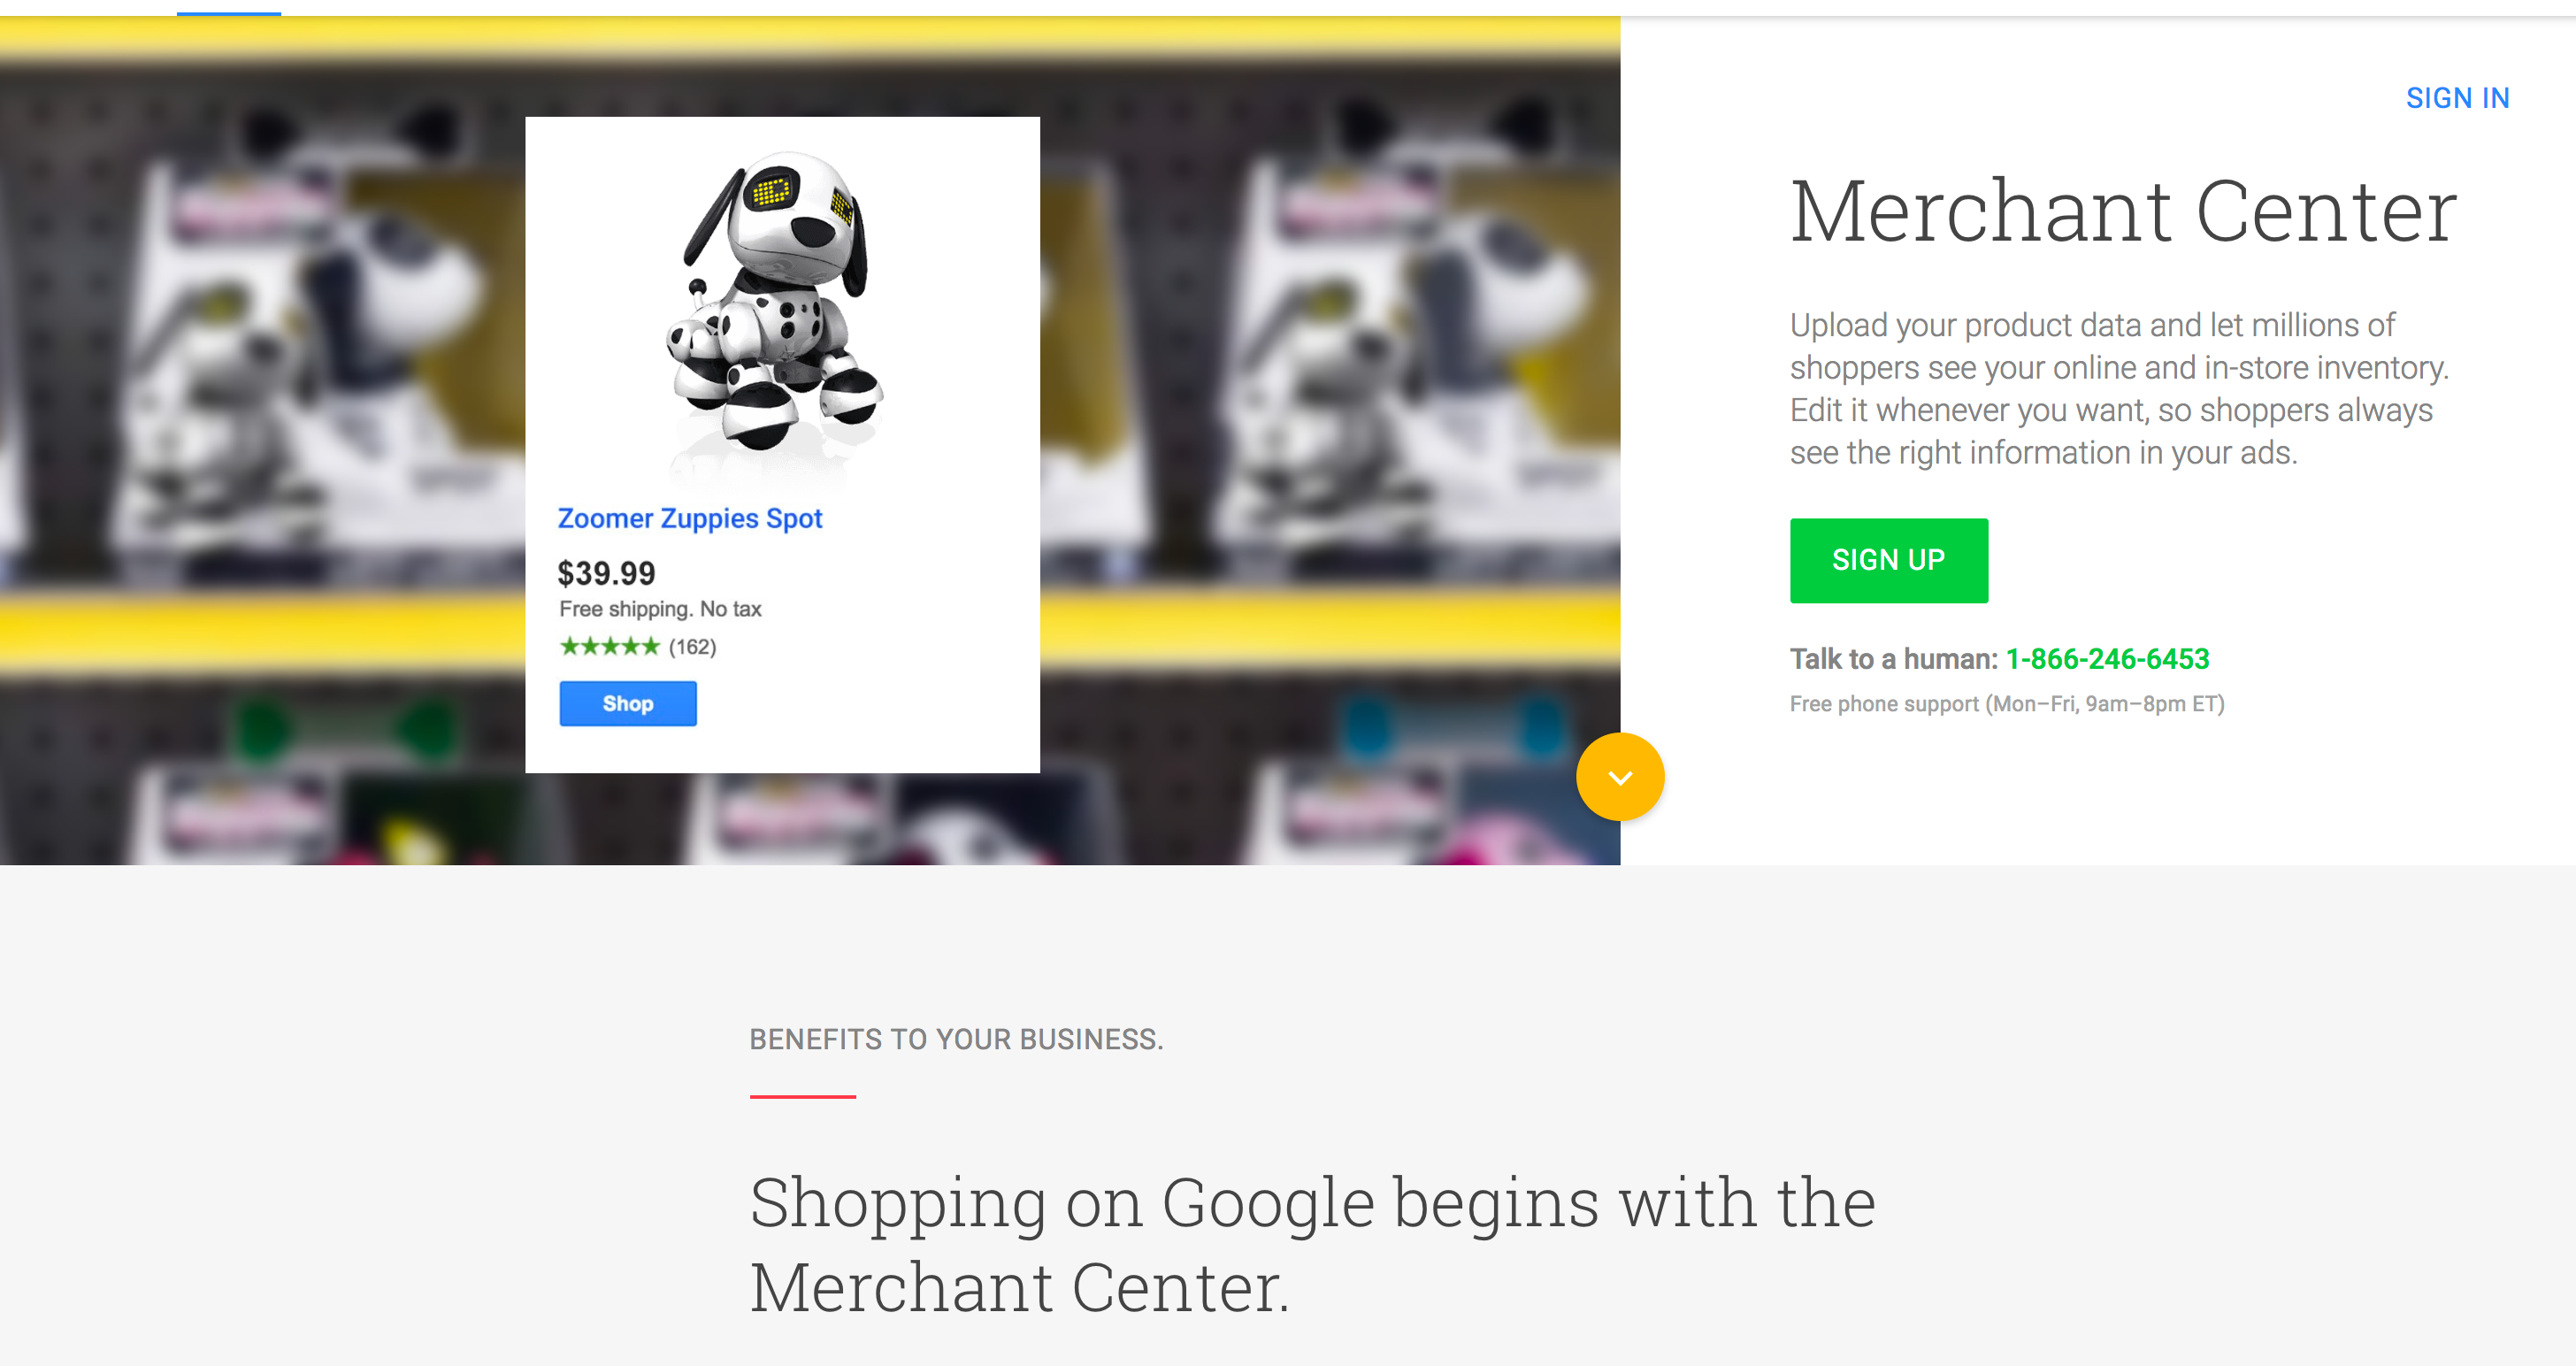The width and height of the screenshot is (2576, 1366).
Task: Click the yellow down-chevron scroll button
Action: click(x=1620, y=777)
